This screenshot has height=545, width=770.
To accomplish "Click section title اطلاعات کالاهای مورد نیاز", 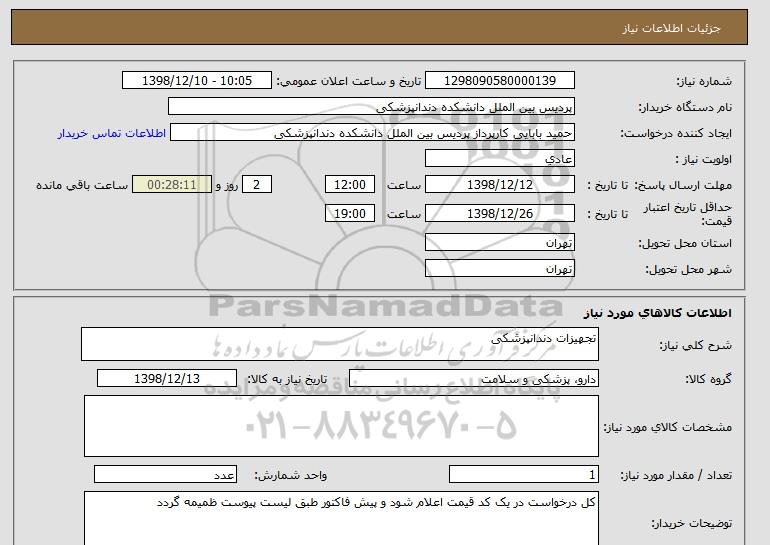I will 657,313.
